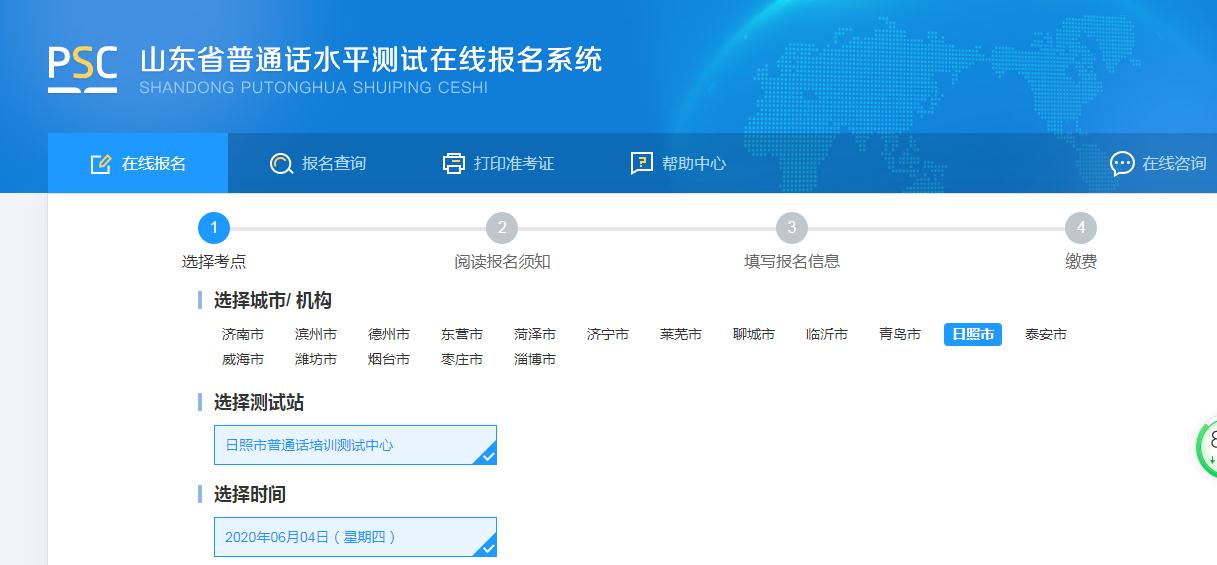Viewport: 1217px width, 565px height.
Task: Select city 莱芜市
Action: [681, 334]
